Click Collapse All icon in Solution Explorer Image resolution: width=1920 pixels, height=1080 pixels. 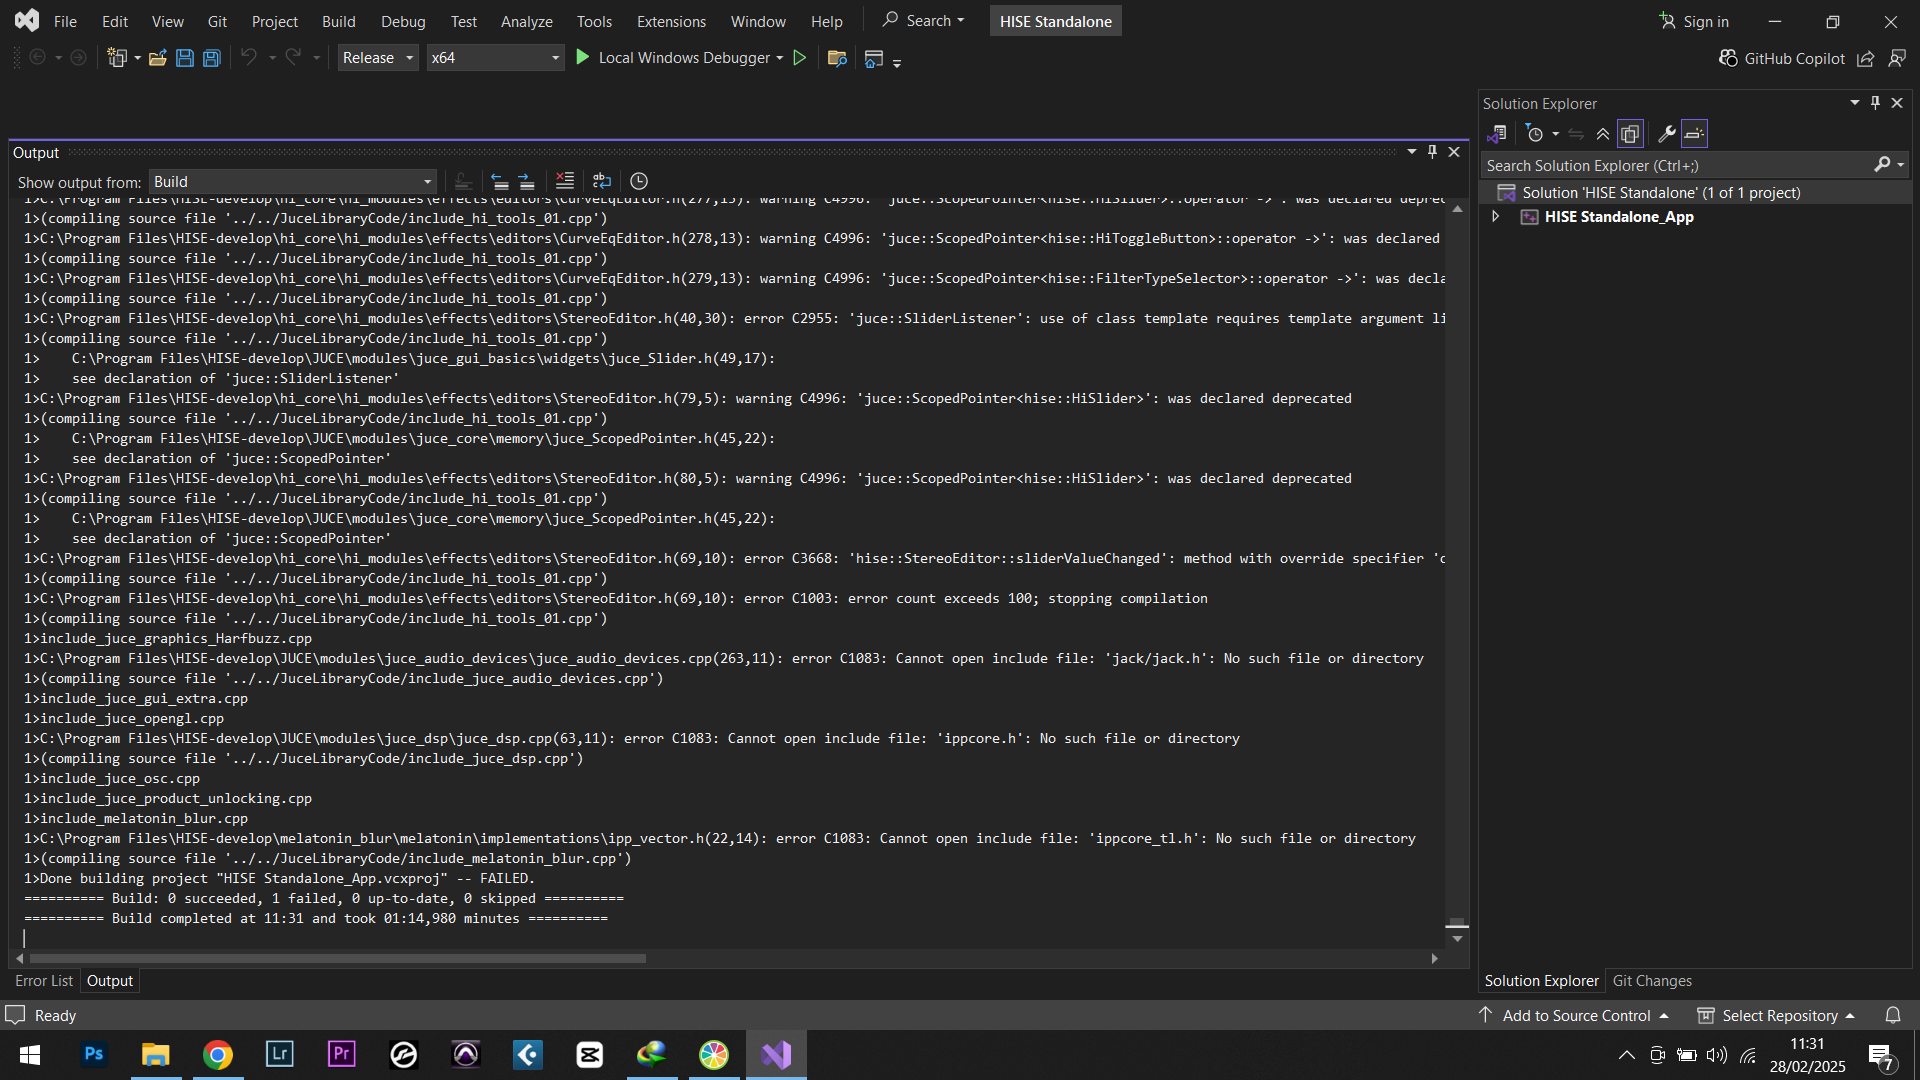[1603, 133]
